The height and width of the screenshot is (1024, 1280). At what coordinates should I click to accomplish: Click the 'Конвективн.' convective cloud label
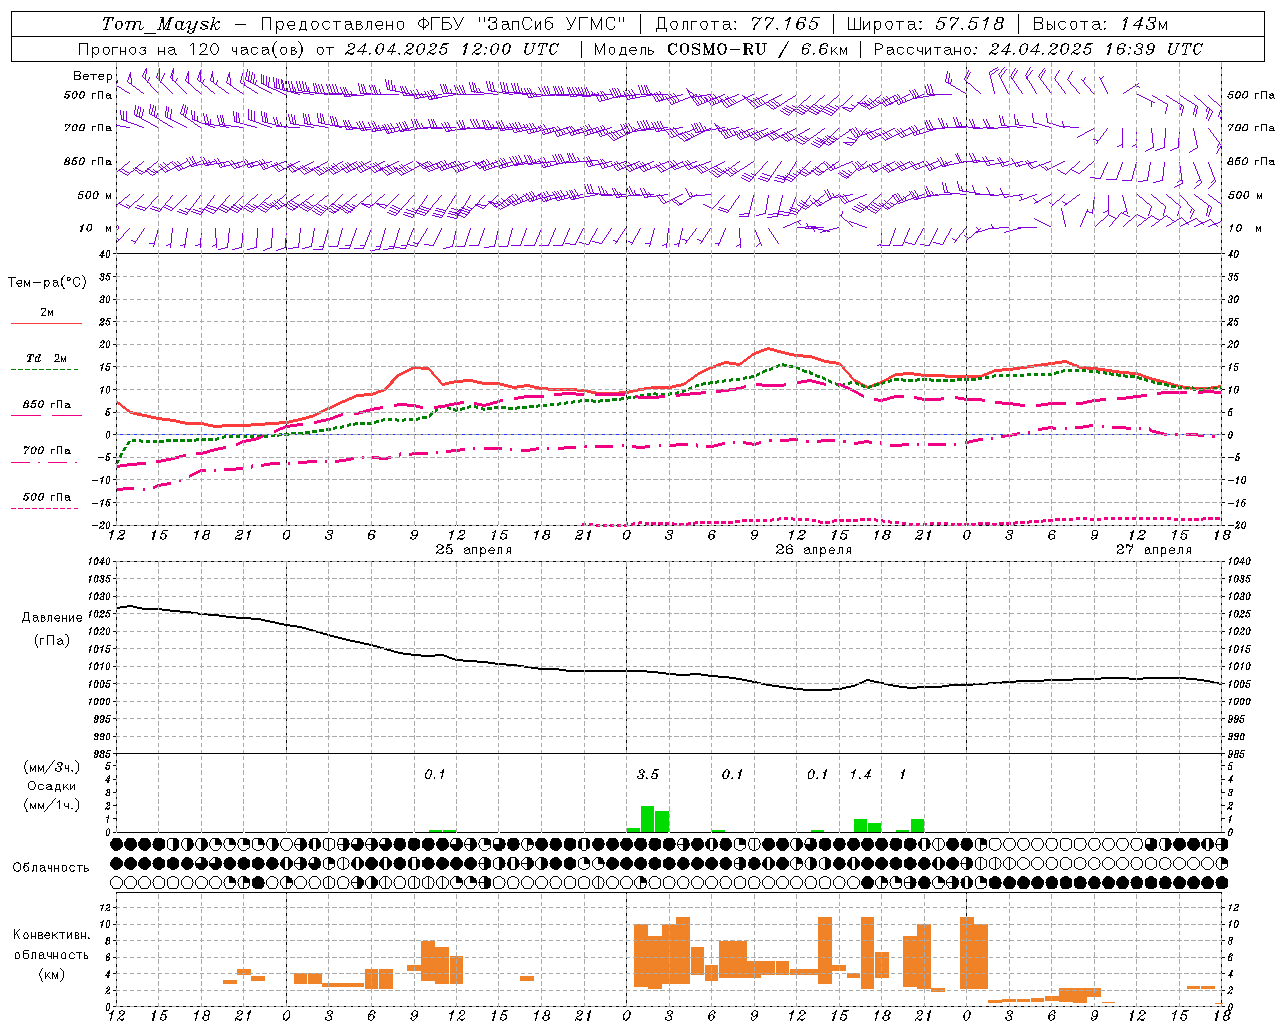coord(52,935)
